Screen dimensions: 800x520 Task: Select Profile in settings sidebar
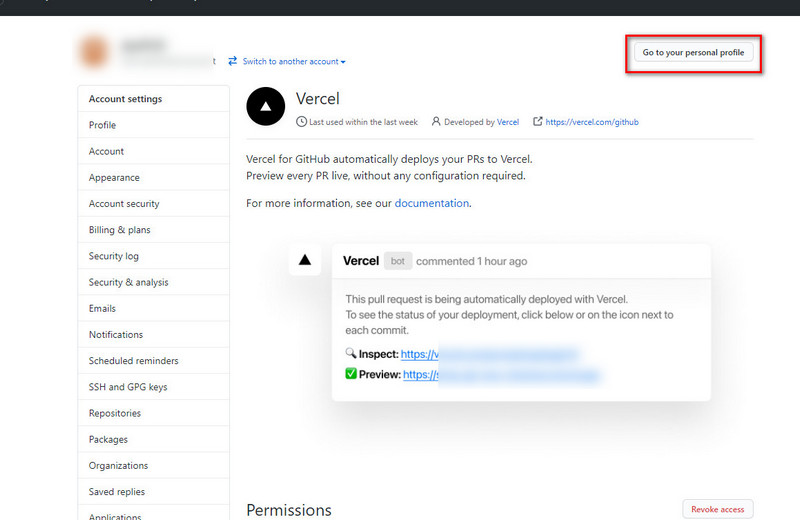point(154,125)
